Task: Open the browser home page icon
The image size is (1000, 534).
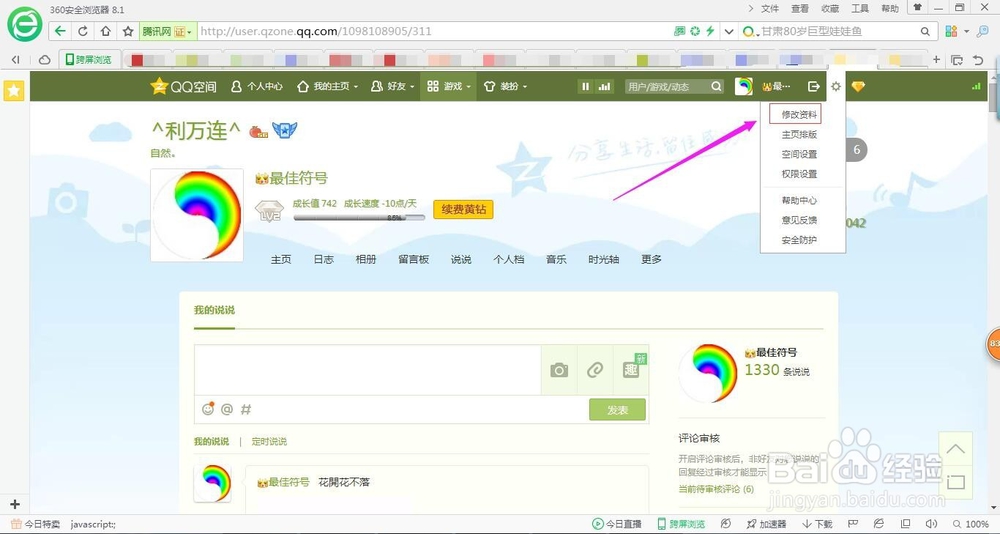Action: [105, 31]
